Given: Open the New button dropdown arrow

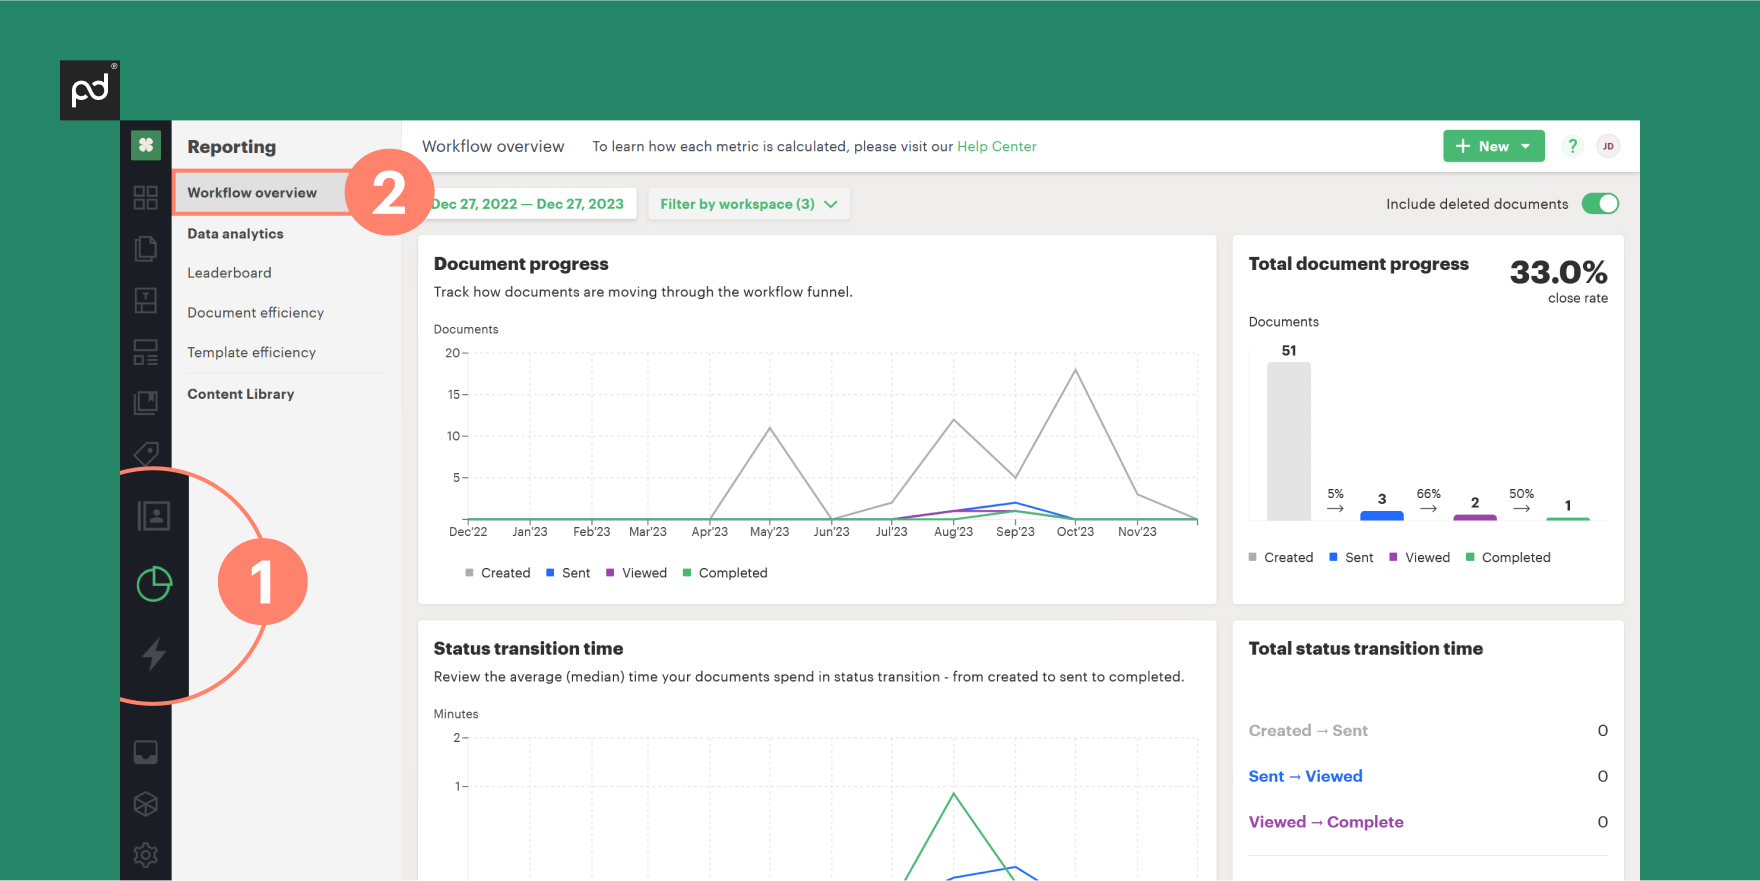Looking at the screenshot, I should [1526, 146].
